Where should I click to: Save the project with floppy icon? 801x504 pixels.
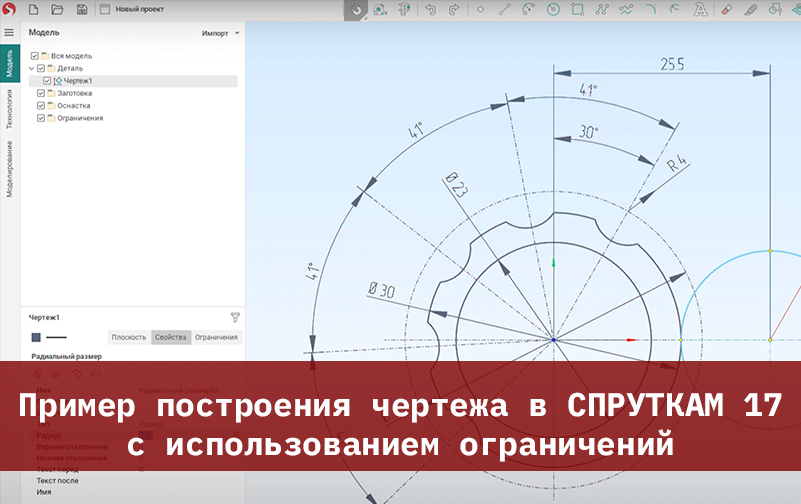[82, 9]
